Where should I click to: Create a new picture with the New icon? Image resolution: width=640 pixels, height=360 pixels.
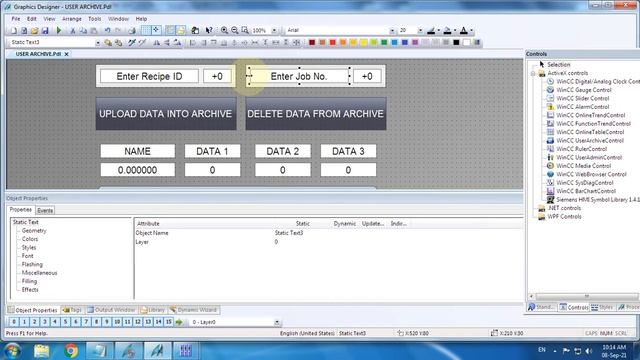pos(13,31)
